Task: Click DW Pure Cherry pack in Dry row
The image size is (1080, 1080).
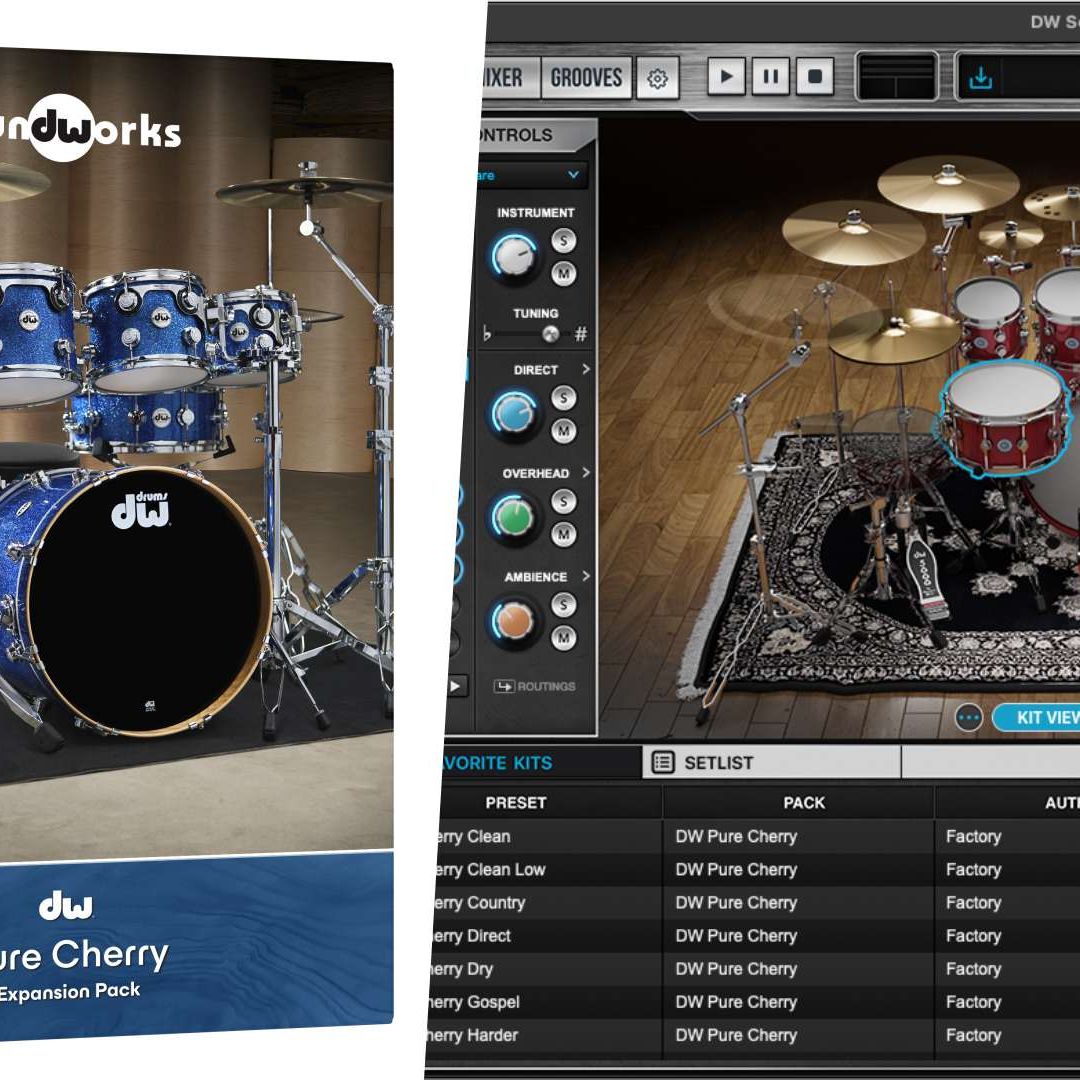Action: tap(736, 969)
